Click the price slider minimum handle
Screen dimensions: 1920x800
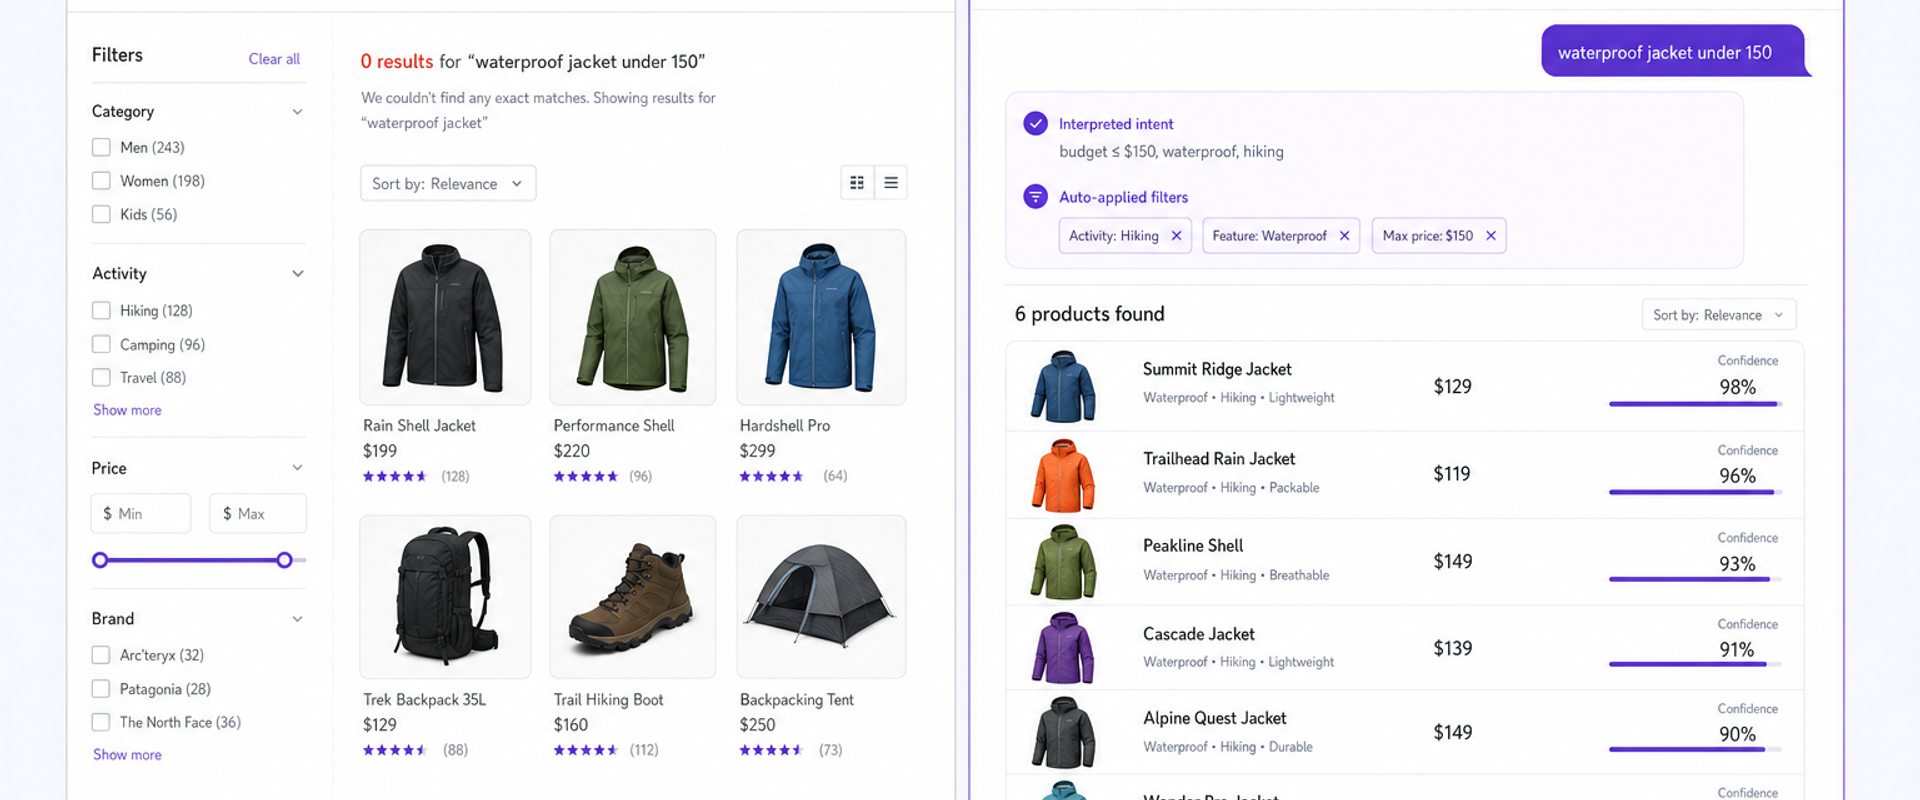100,560
